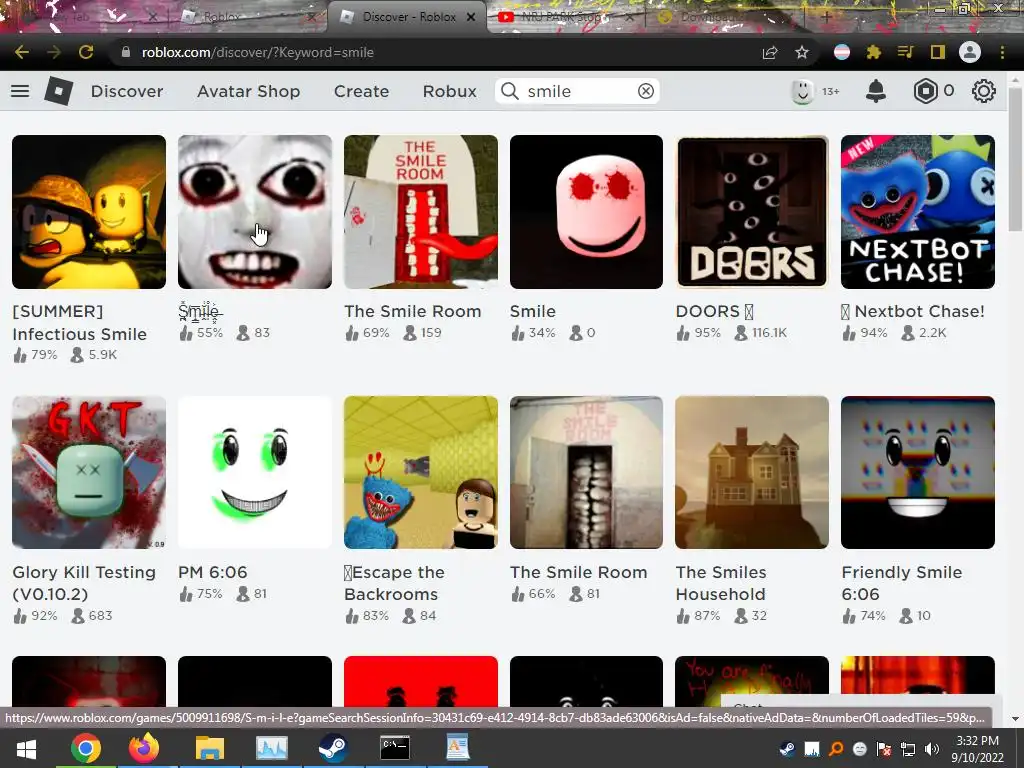Open the Avatar Shop page
1024x768 pixels.
pos(248,91)
